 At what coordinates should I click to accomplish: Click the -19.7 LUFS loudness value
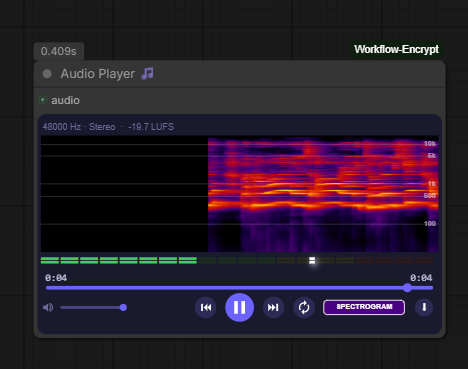(151, 127)
